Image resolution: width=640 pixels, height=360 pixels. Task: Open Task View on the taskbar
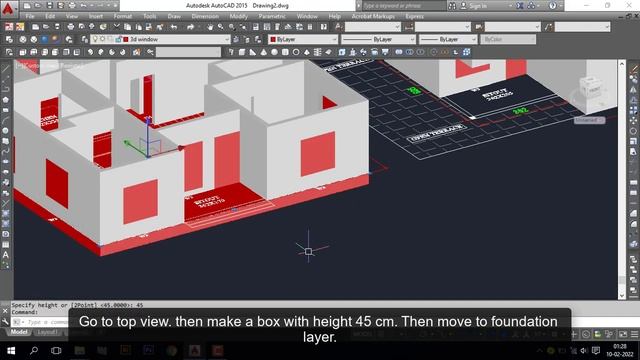click(56, 351)
